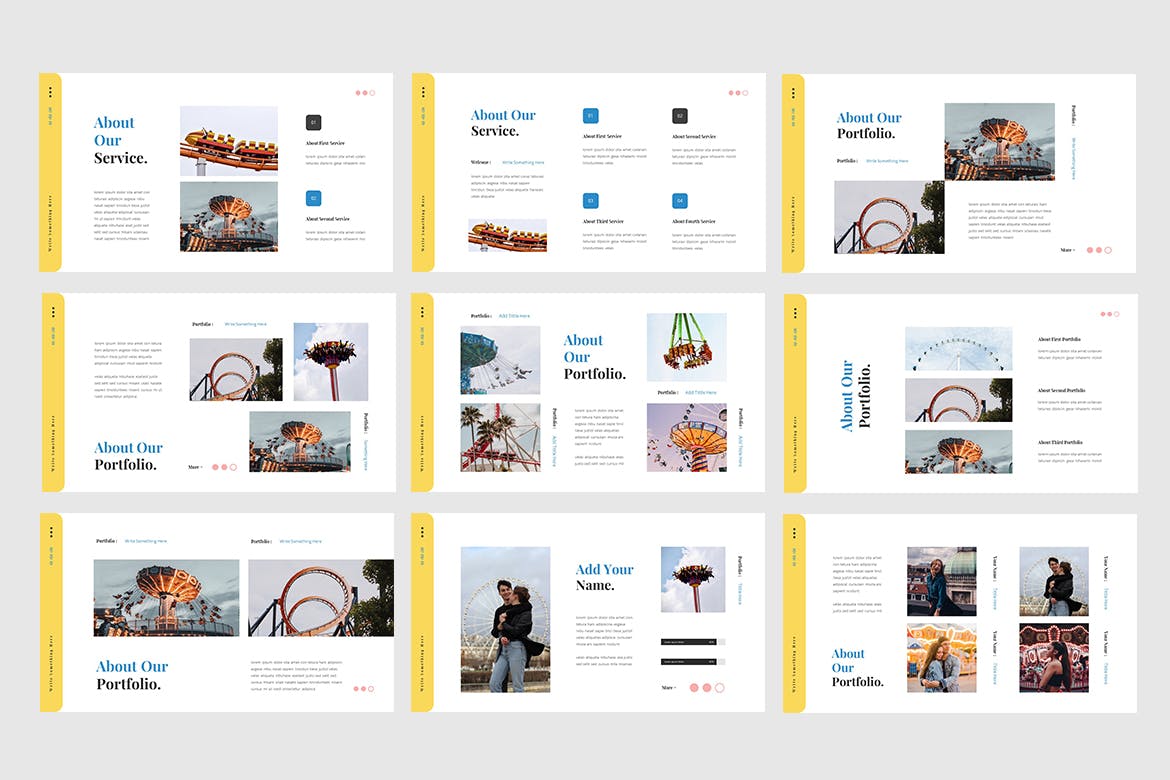Image resolution: width=1170 pixels, height=780 pixels.
Task: Click the Add Title Here link at the top of the four-photo carnival slide
Action: (x=514, y=316)
